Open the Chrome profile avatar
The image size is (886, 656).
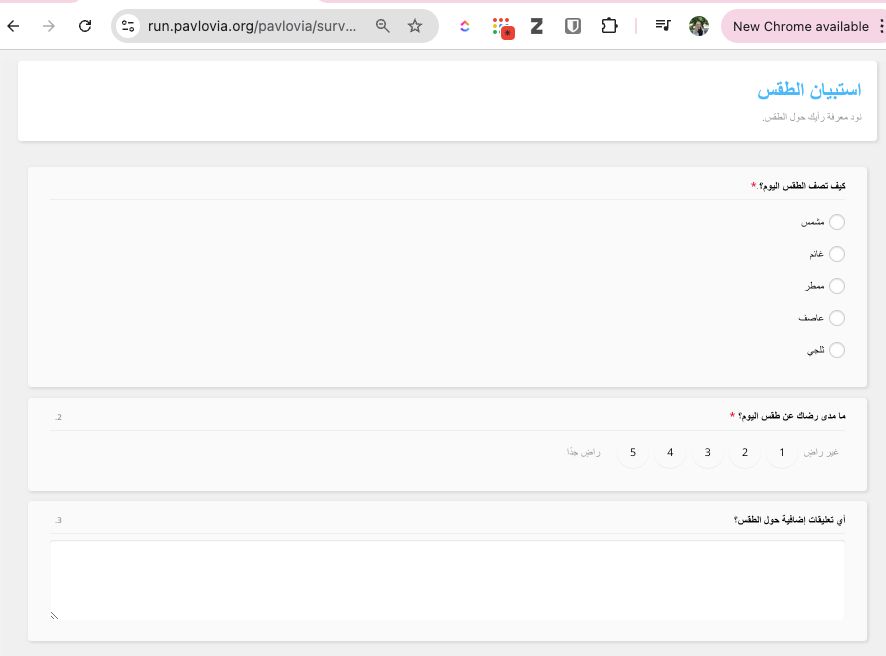[699, 26]
